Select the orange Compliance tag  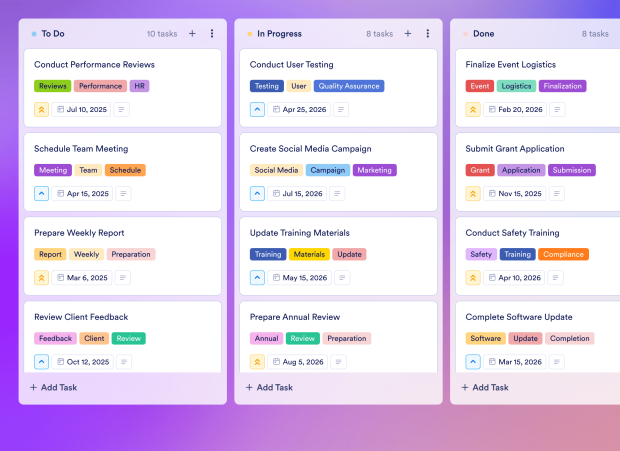point(563,254)
